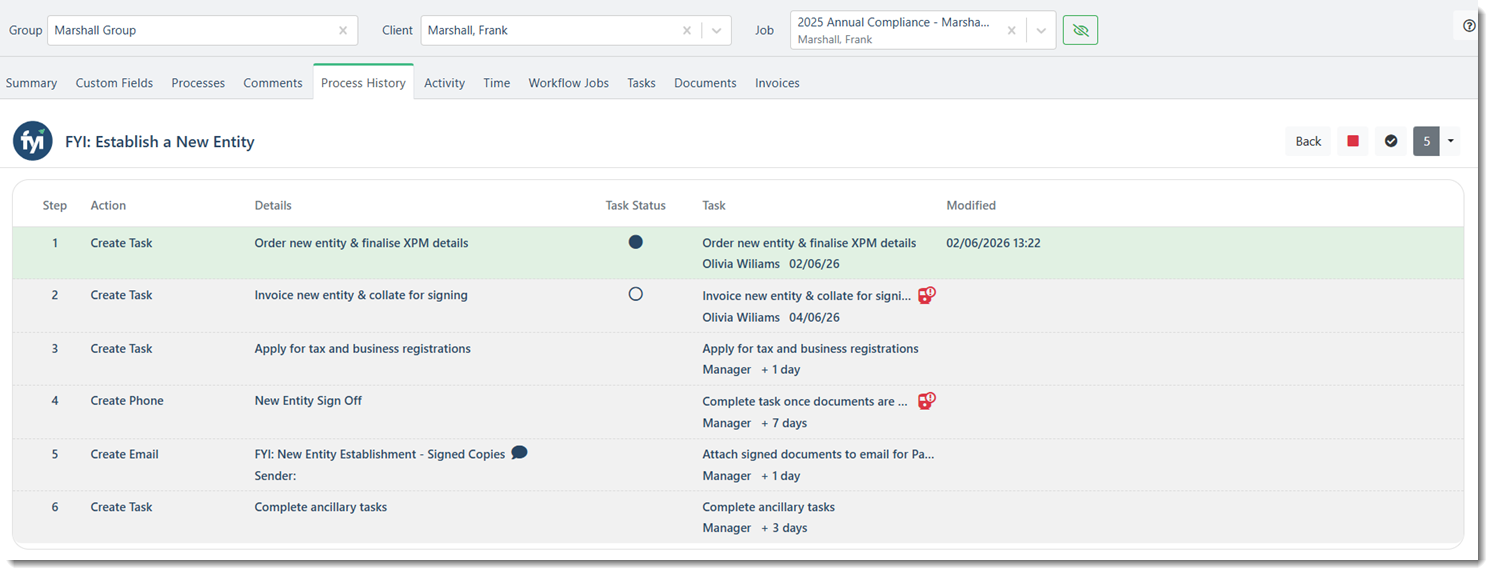Click 'Attach signed documents to email' task

pyautogui.click(x=818, y=454)
